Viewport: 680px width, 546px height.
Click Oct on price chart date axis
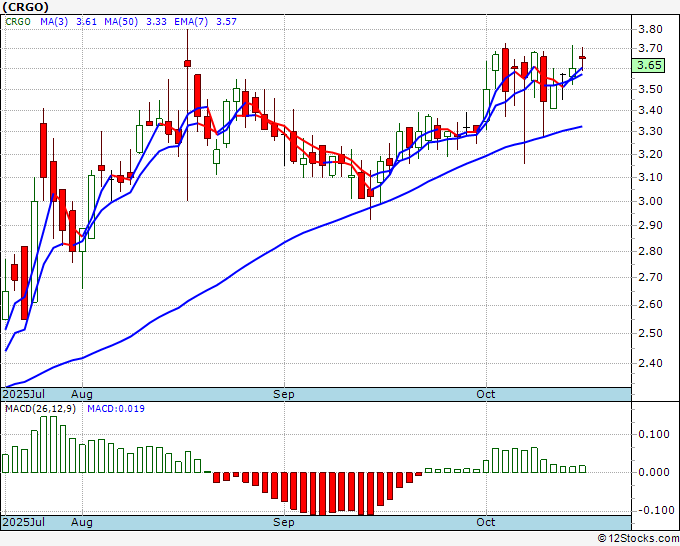tap(485, 394)
